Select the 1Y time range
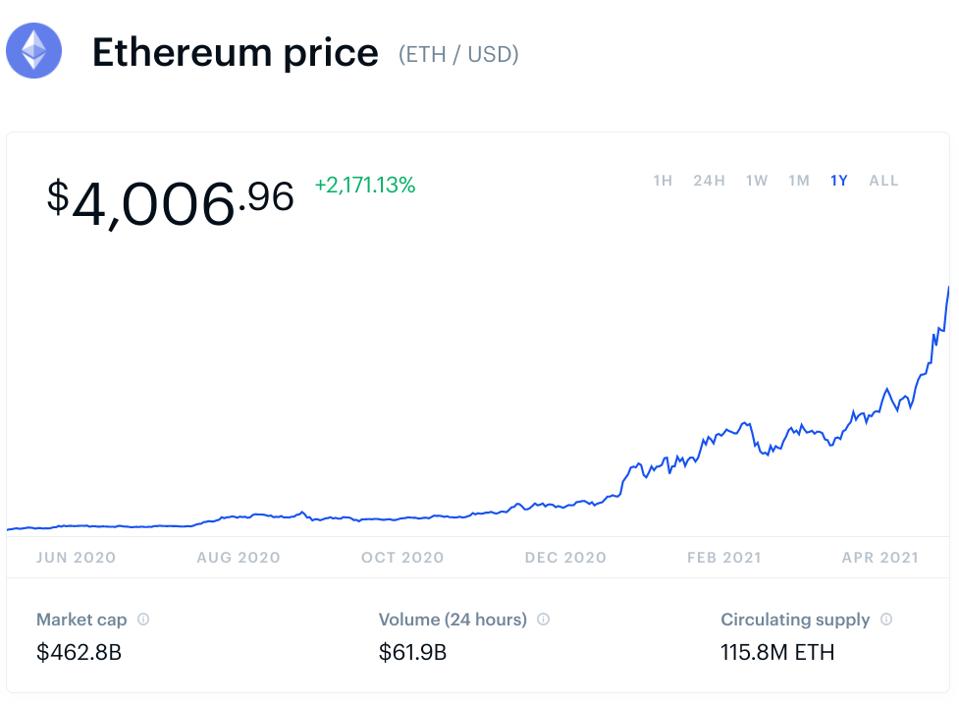 [838, 181]
